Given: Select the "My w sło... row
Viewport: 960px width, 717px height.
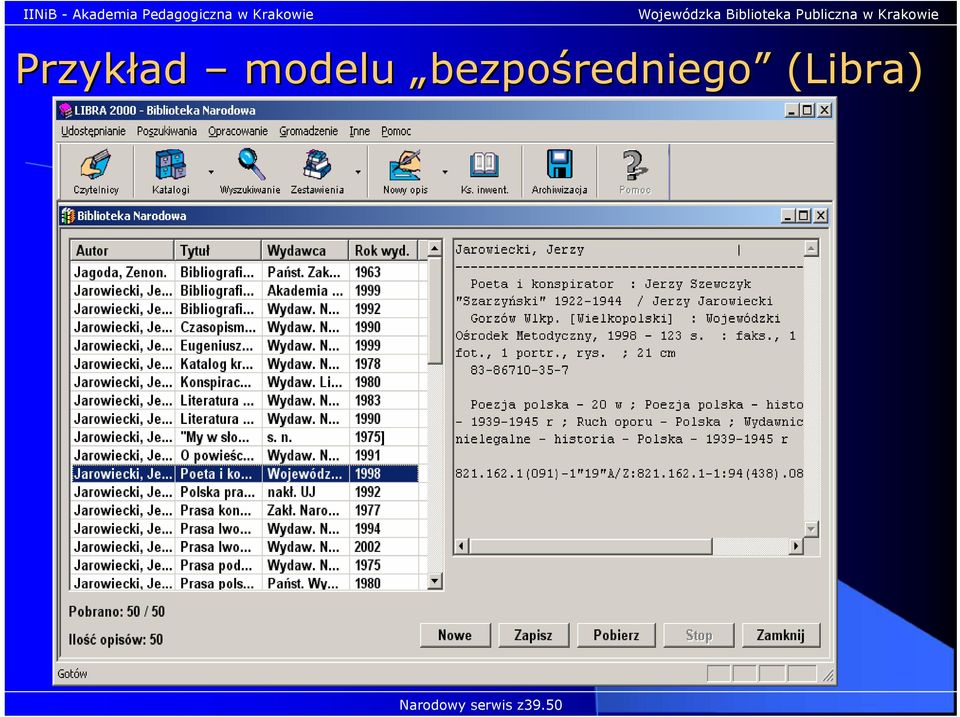Looking at the screenshot, I should pyautogui.click(x=245, y=437).
